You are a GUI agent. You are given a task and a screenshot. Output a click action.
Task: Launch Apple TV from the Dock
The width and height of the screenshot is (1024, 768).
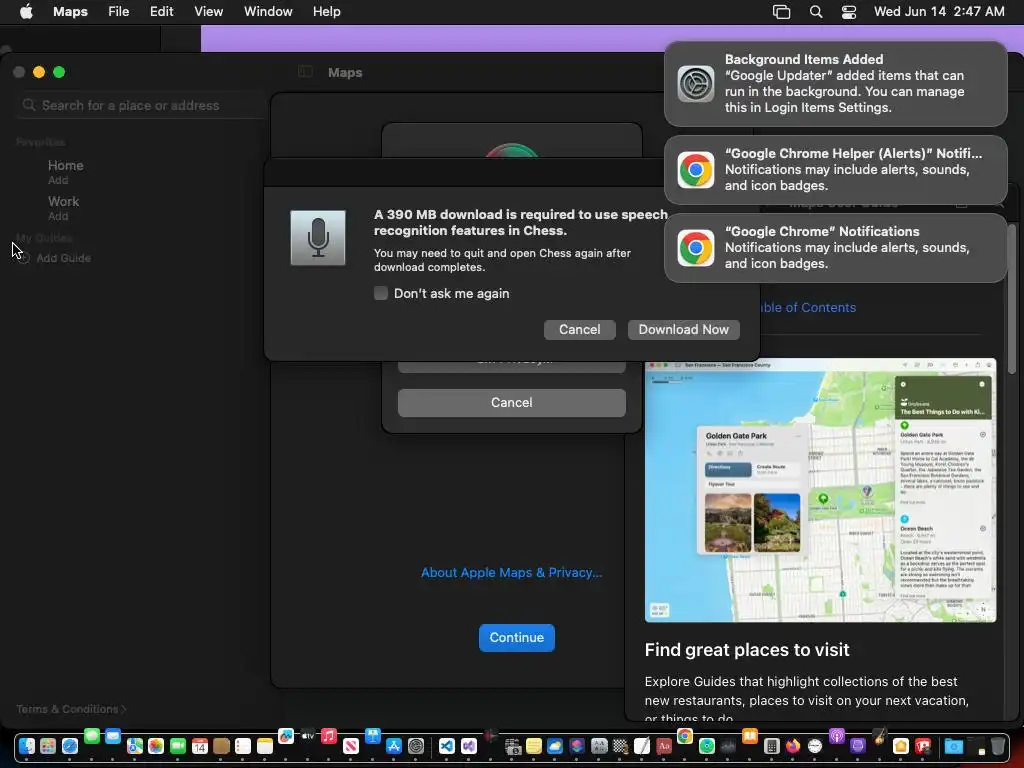308,736
